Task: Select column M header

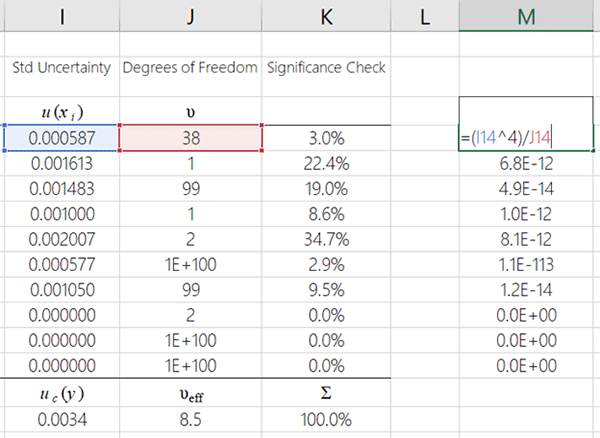Action: 526,16
